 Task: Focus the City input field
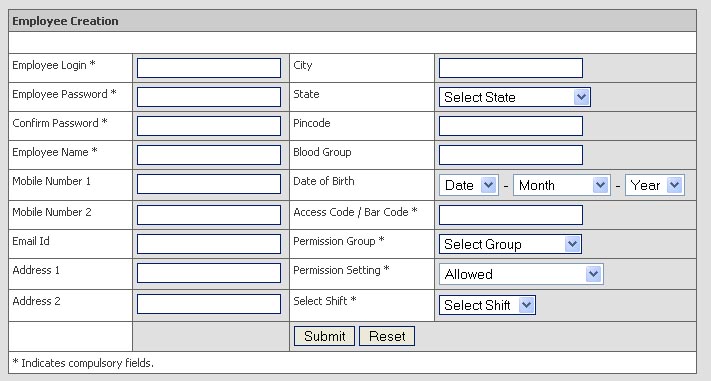[511, 68]
